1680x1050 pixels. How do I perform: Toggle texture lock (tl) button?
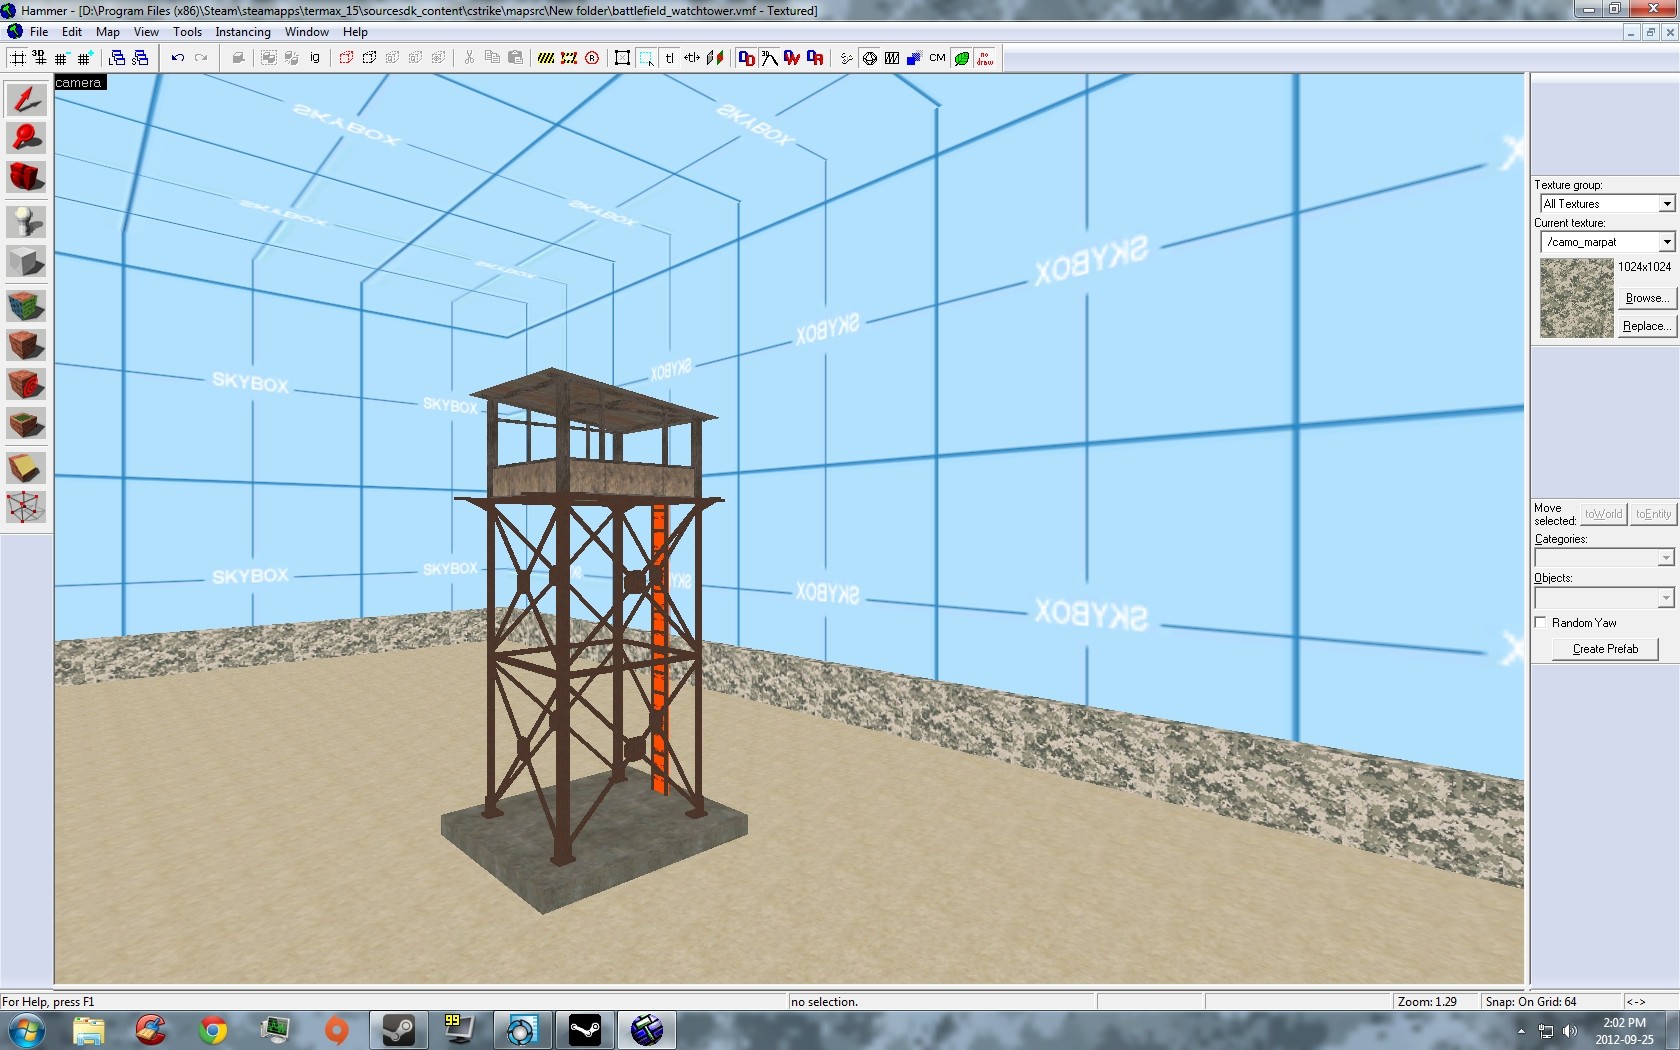point(669,58)
